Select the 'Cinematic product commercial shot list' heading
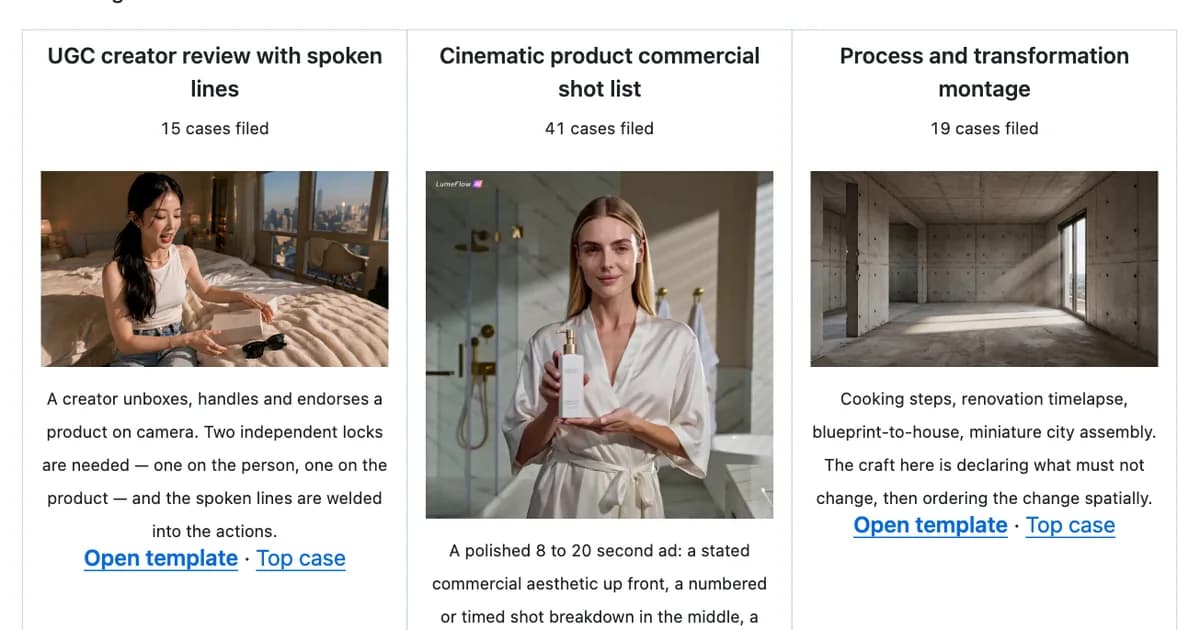This screenshot has width=1200, height=630. coord(599,72)
